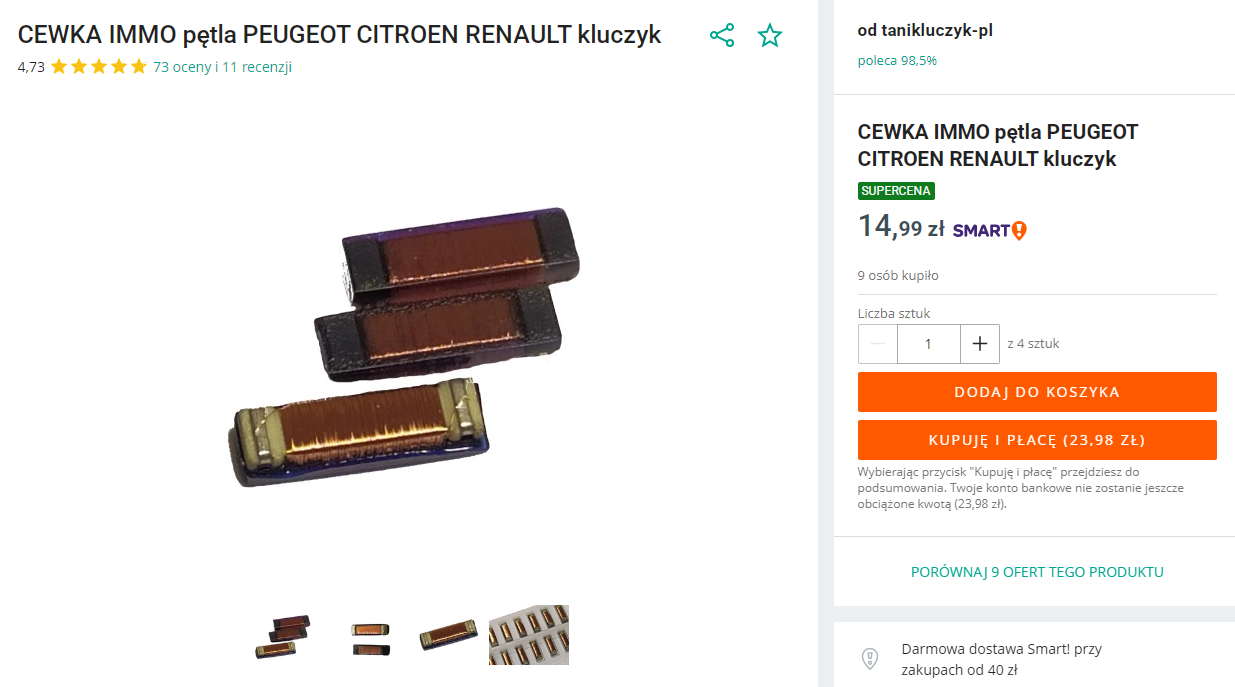Select second thumbnail with two coils
Viewport: 1235px width, 687px height.
[370, 635]
